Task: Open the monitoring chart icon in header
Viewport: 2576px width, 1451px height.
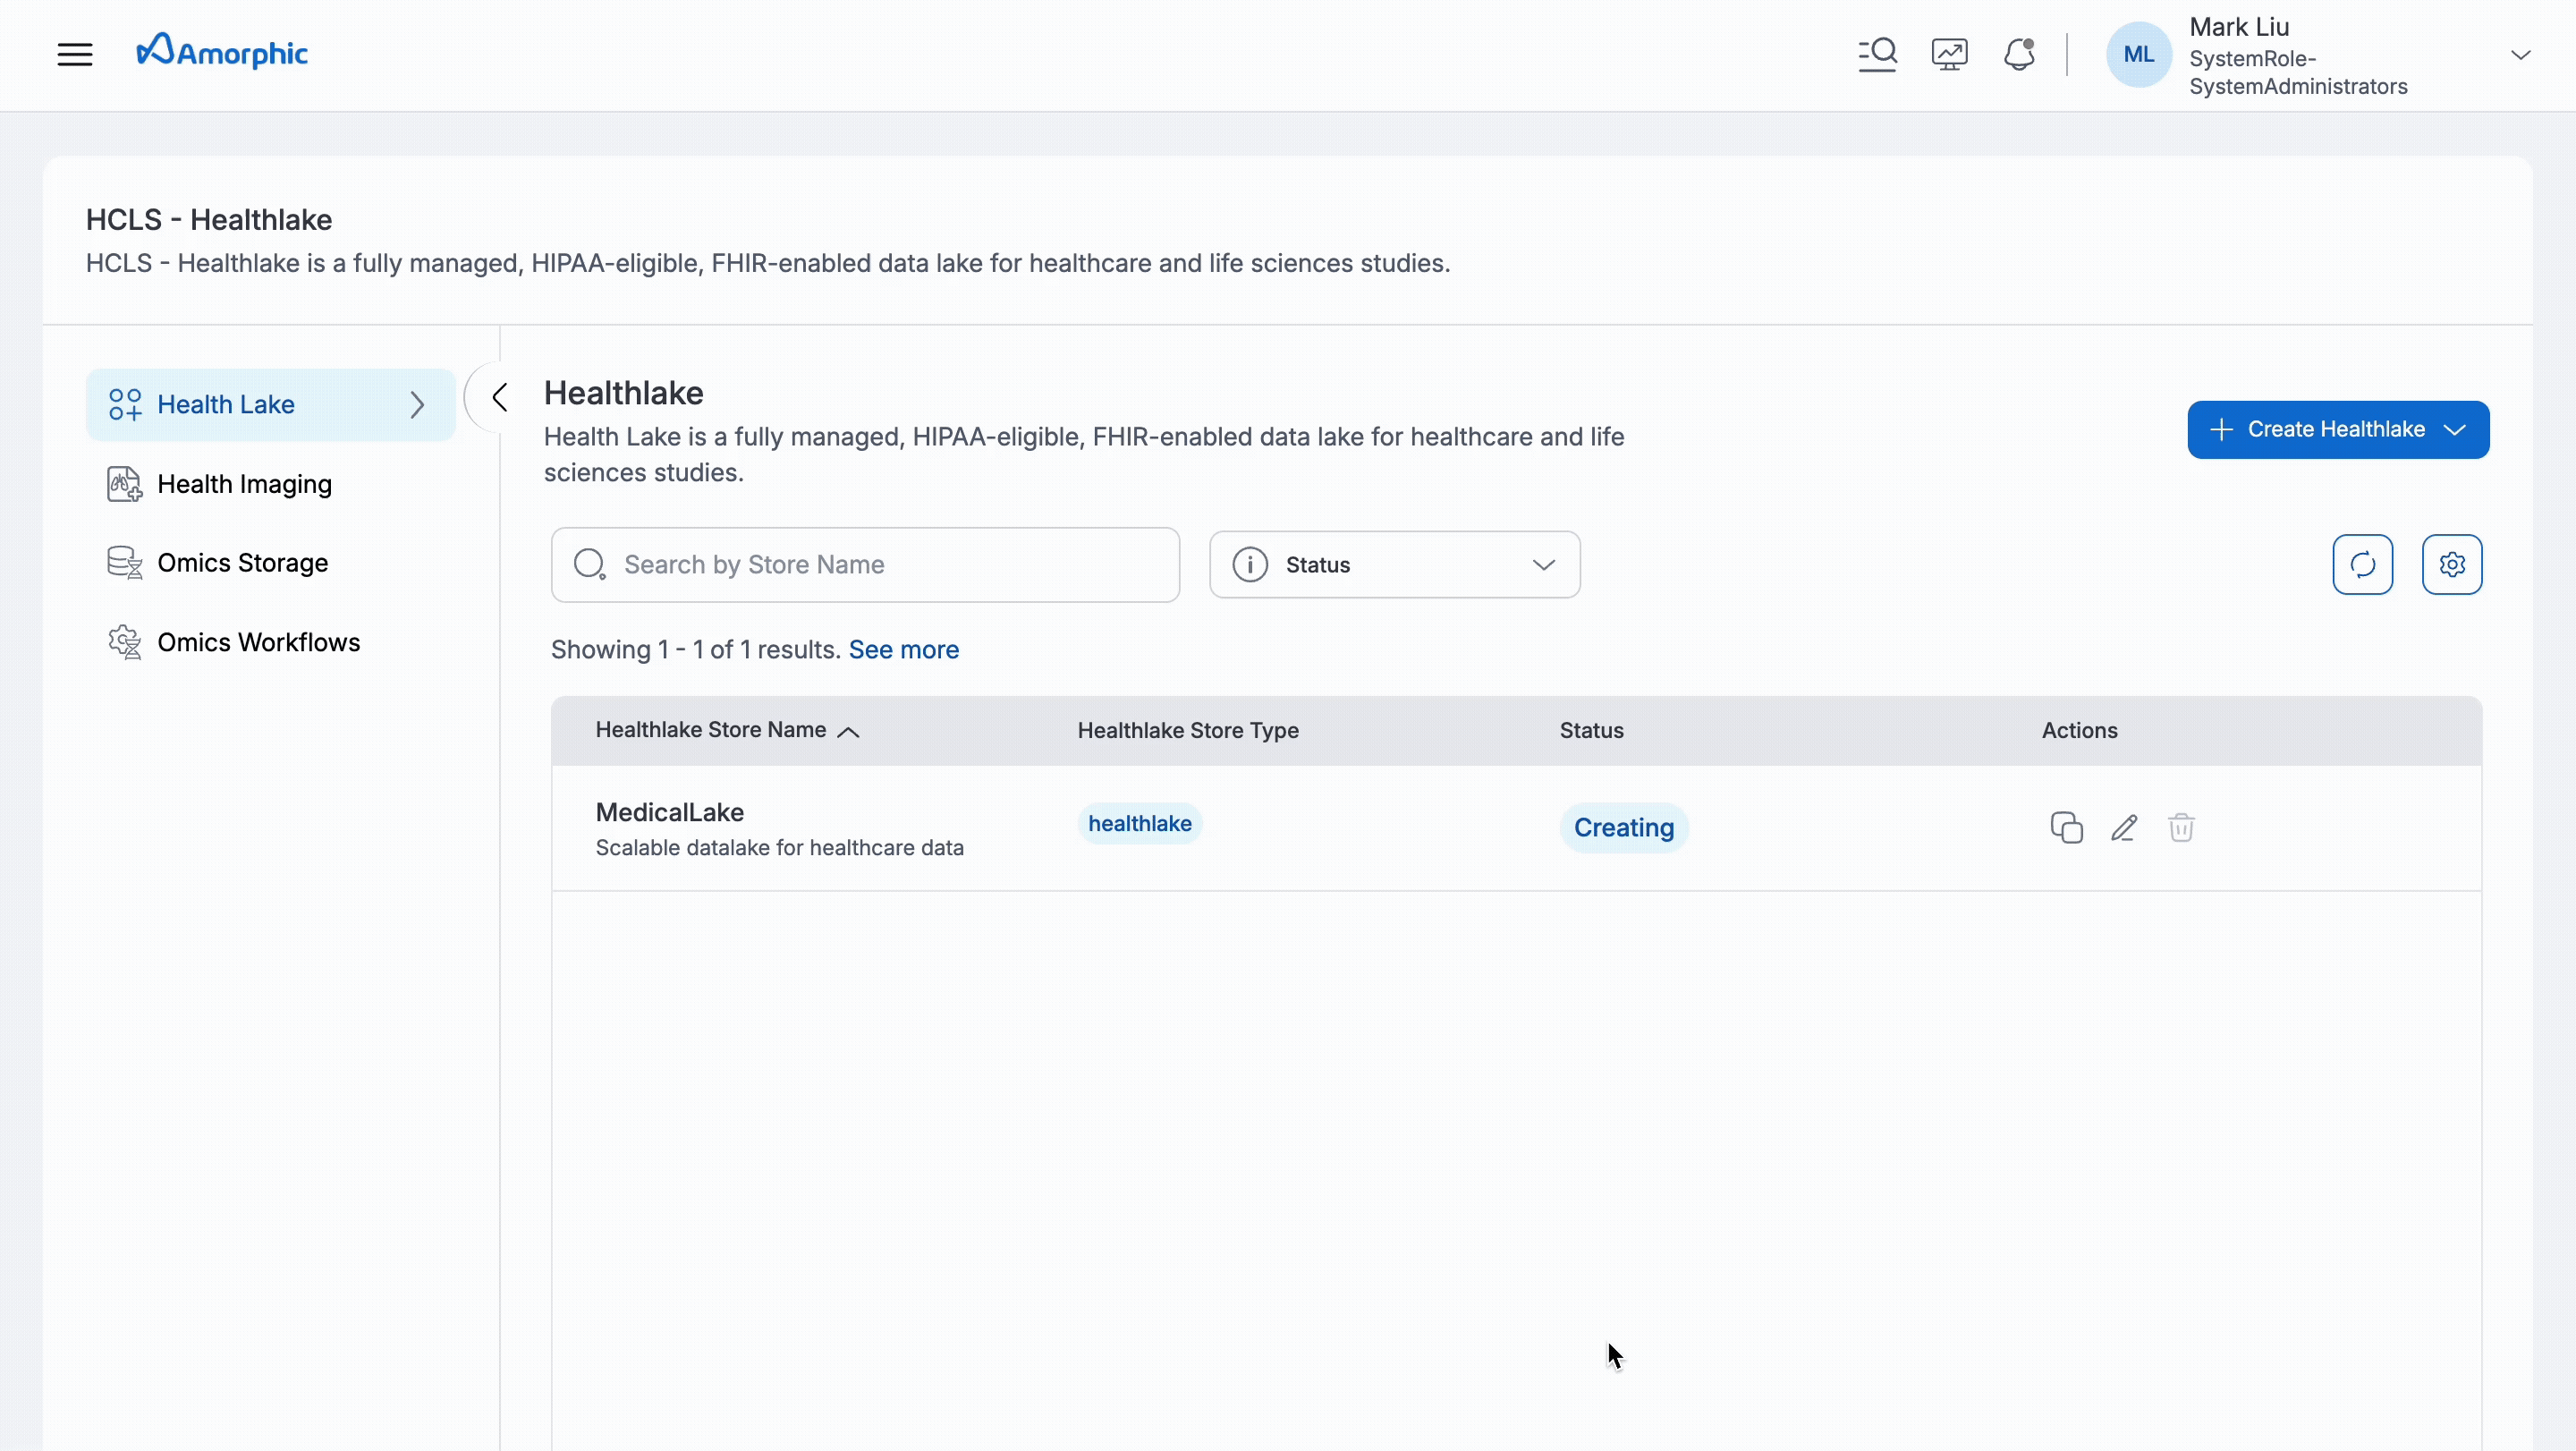Action: pos(1949,54)
